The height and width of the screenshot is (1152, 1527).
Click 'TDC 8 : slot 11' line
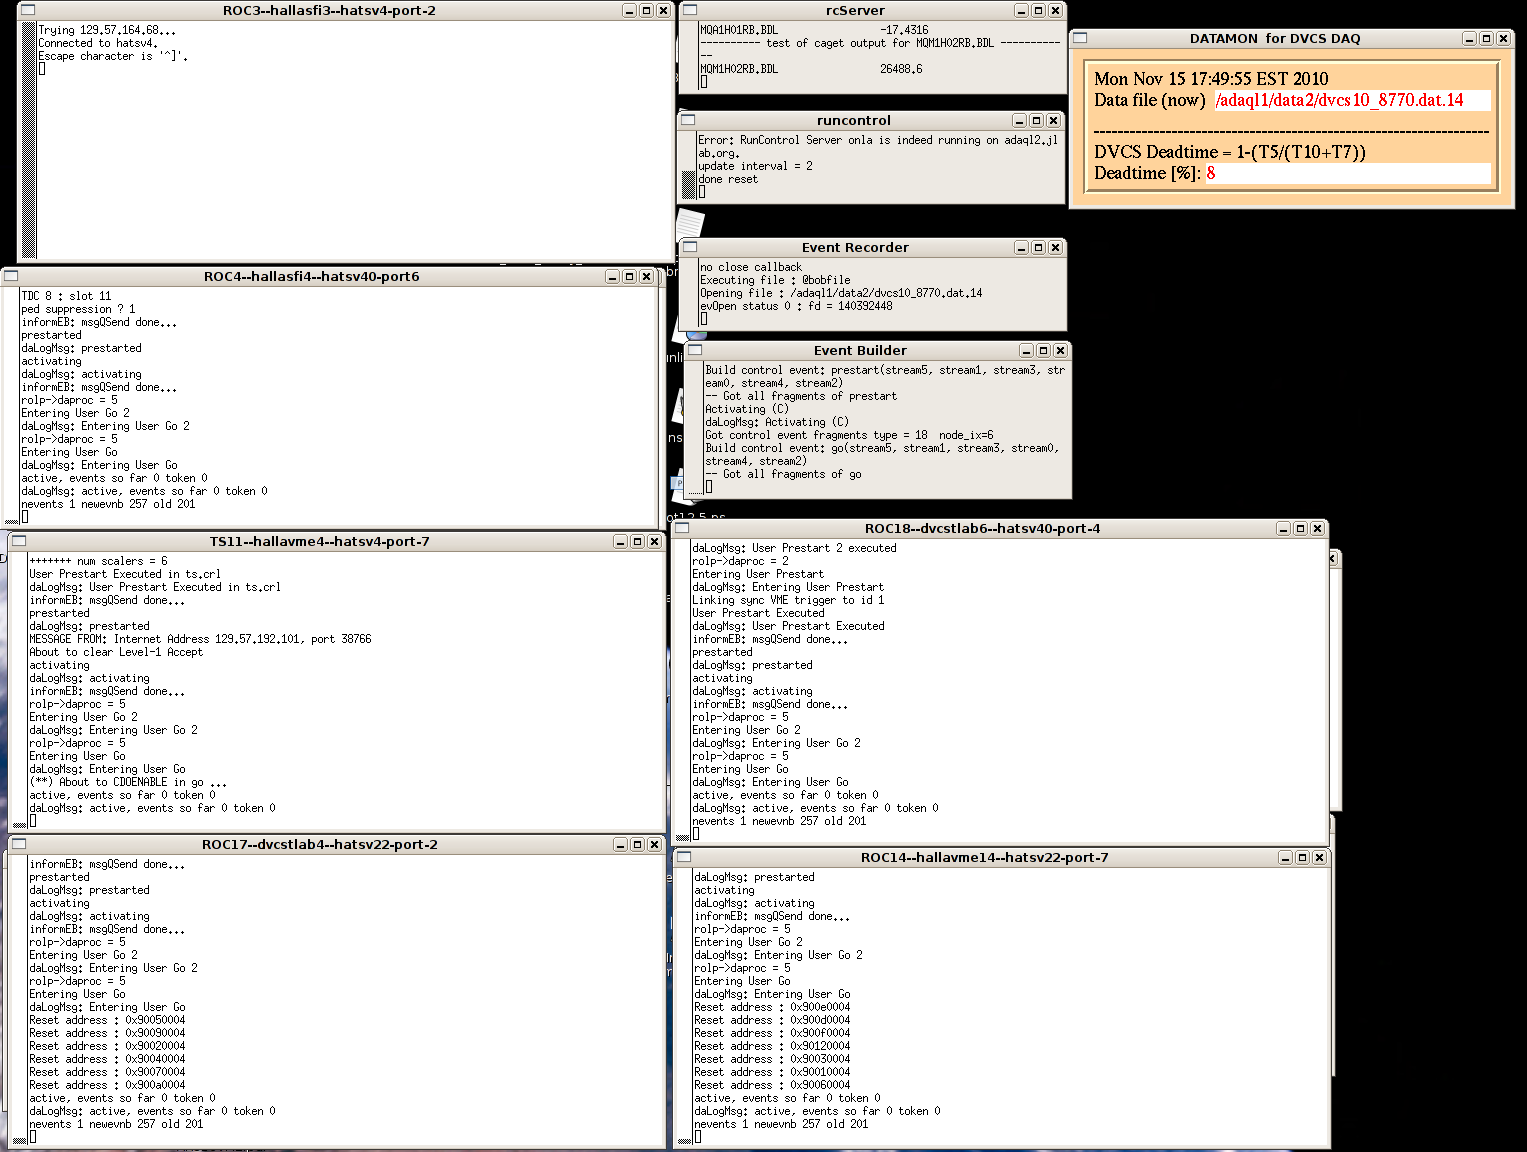[66, 296]
